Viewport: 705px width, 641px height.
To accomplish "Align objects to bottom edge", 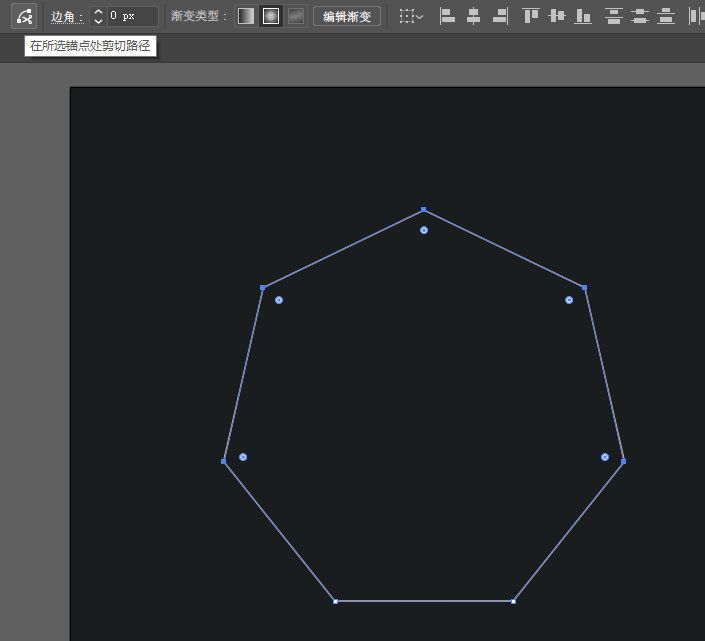I will coord(583,17).
